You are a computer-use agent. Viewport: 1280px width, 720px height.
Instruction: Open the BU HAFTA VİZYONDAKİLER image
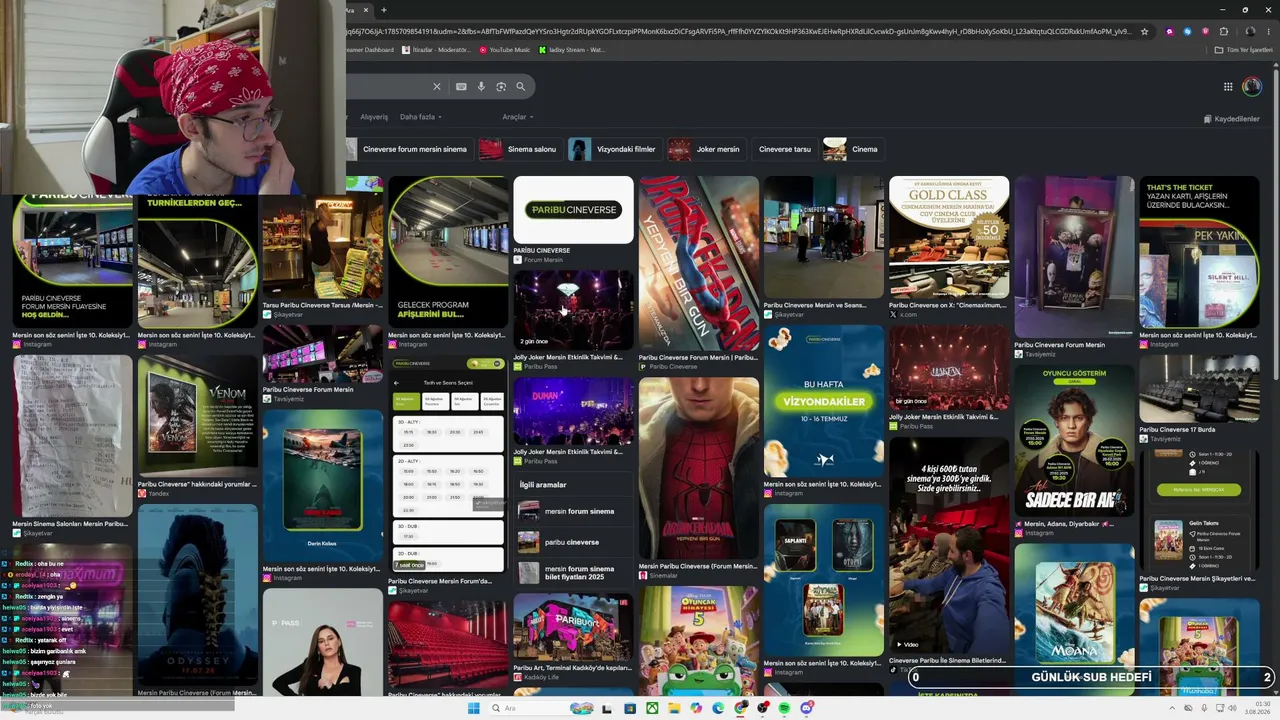[824, 400]
